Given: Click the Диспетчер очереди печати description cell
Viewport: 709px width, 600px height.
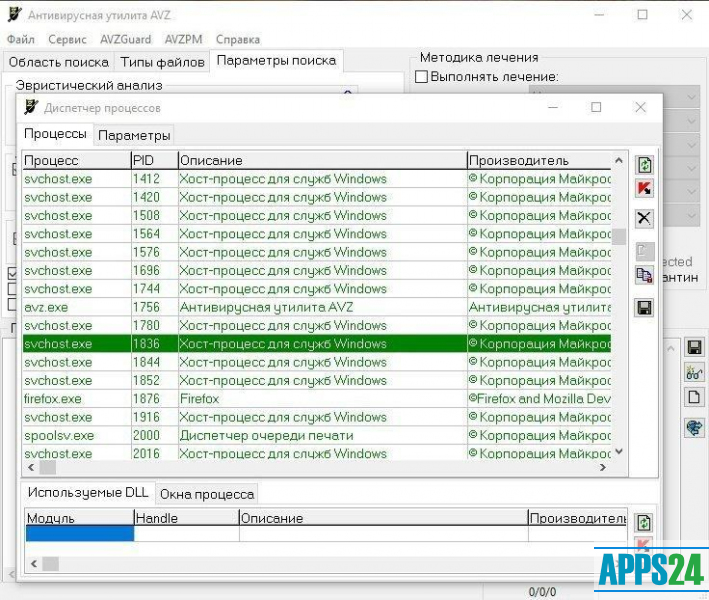Looking at the screenshot, I should coord(322,435).
